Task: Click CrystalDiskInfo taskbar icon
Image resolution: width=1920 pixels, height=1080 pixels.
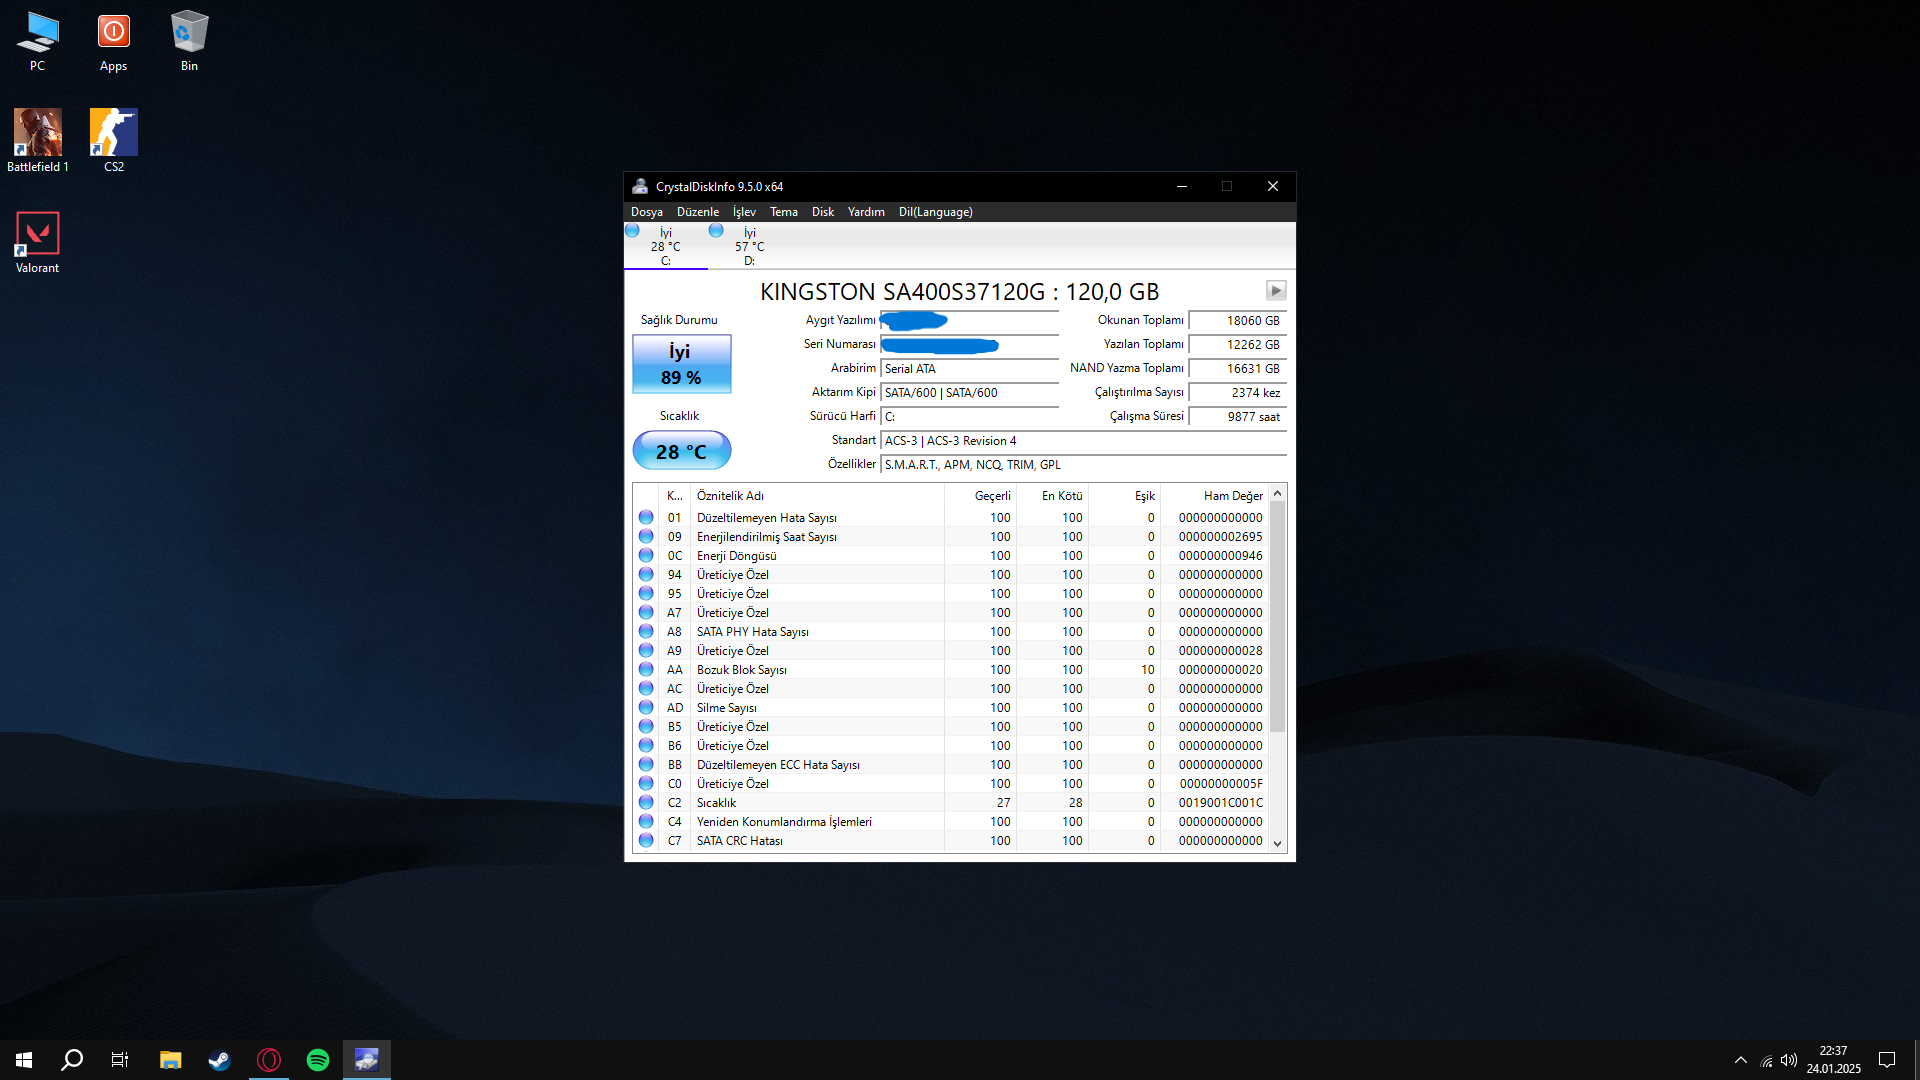Action: (x=366, y=1060)
